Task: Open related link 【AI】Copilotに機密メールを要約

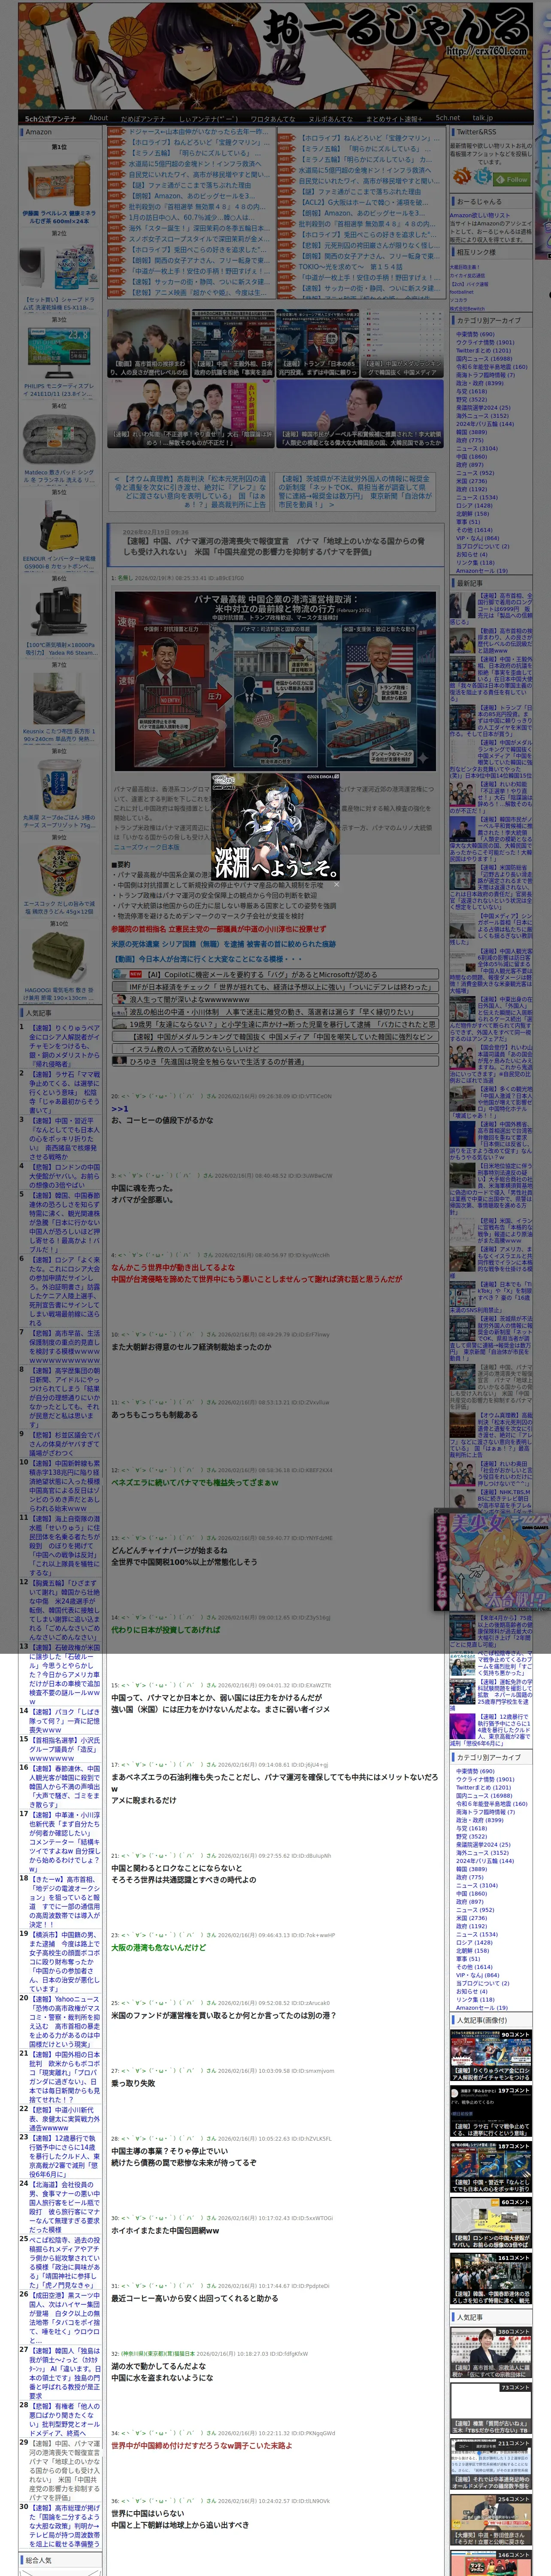Action: click(x=262, y=974)
